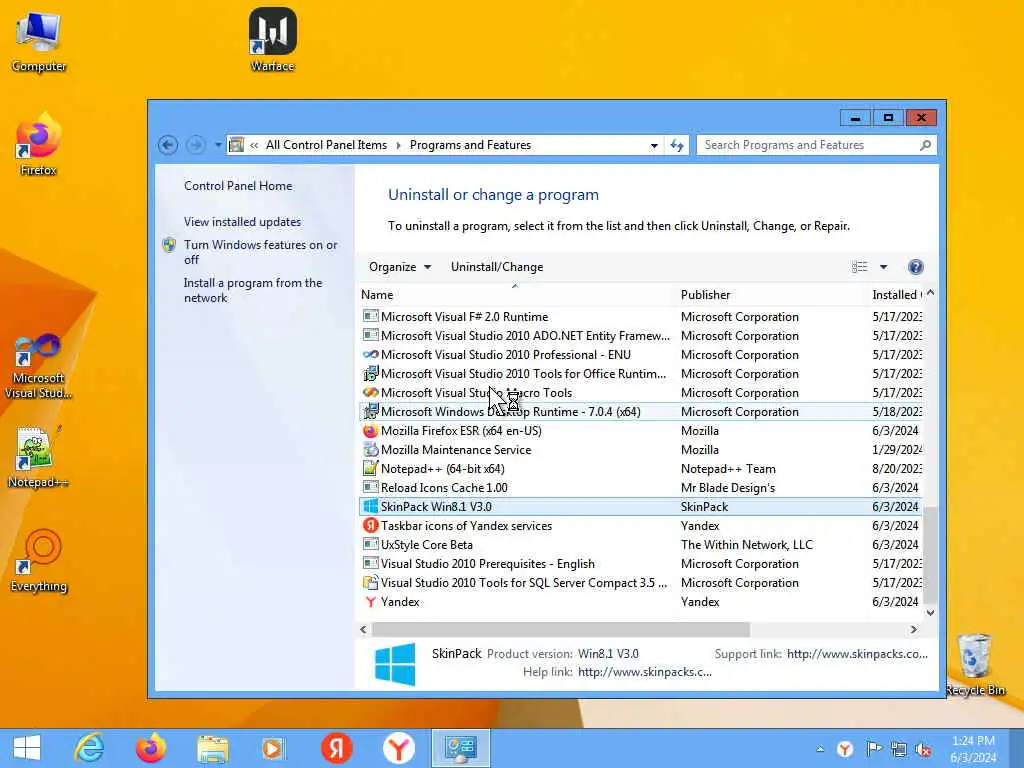The width and height of the screenshot is (1024, 768).
Task: Refresh the Programs and Features list
Action: click(677, 145)
